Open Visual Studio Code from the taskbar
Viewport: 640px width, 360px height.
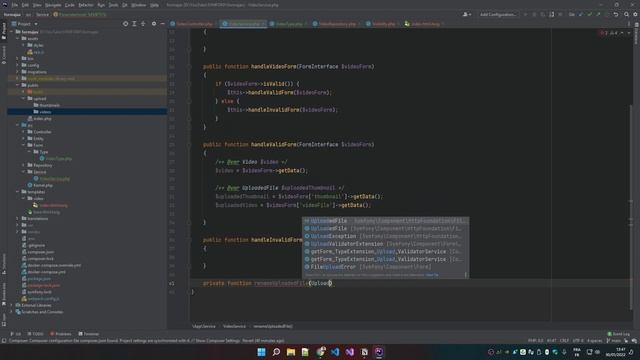point(335,352)
